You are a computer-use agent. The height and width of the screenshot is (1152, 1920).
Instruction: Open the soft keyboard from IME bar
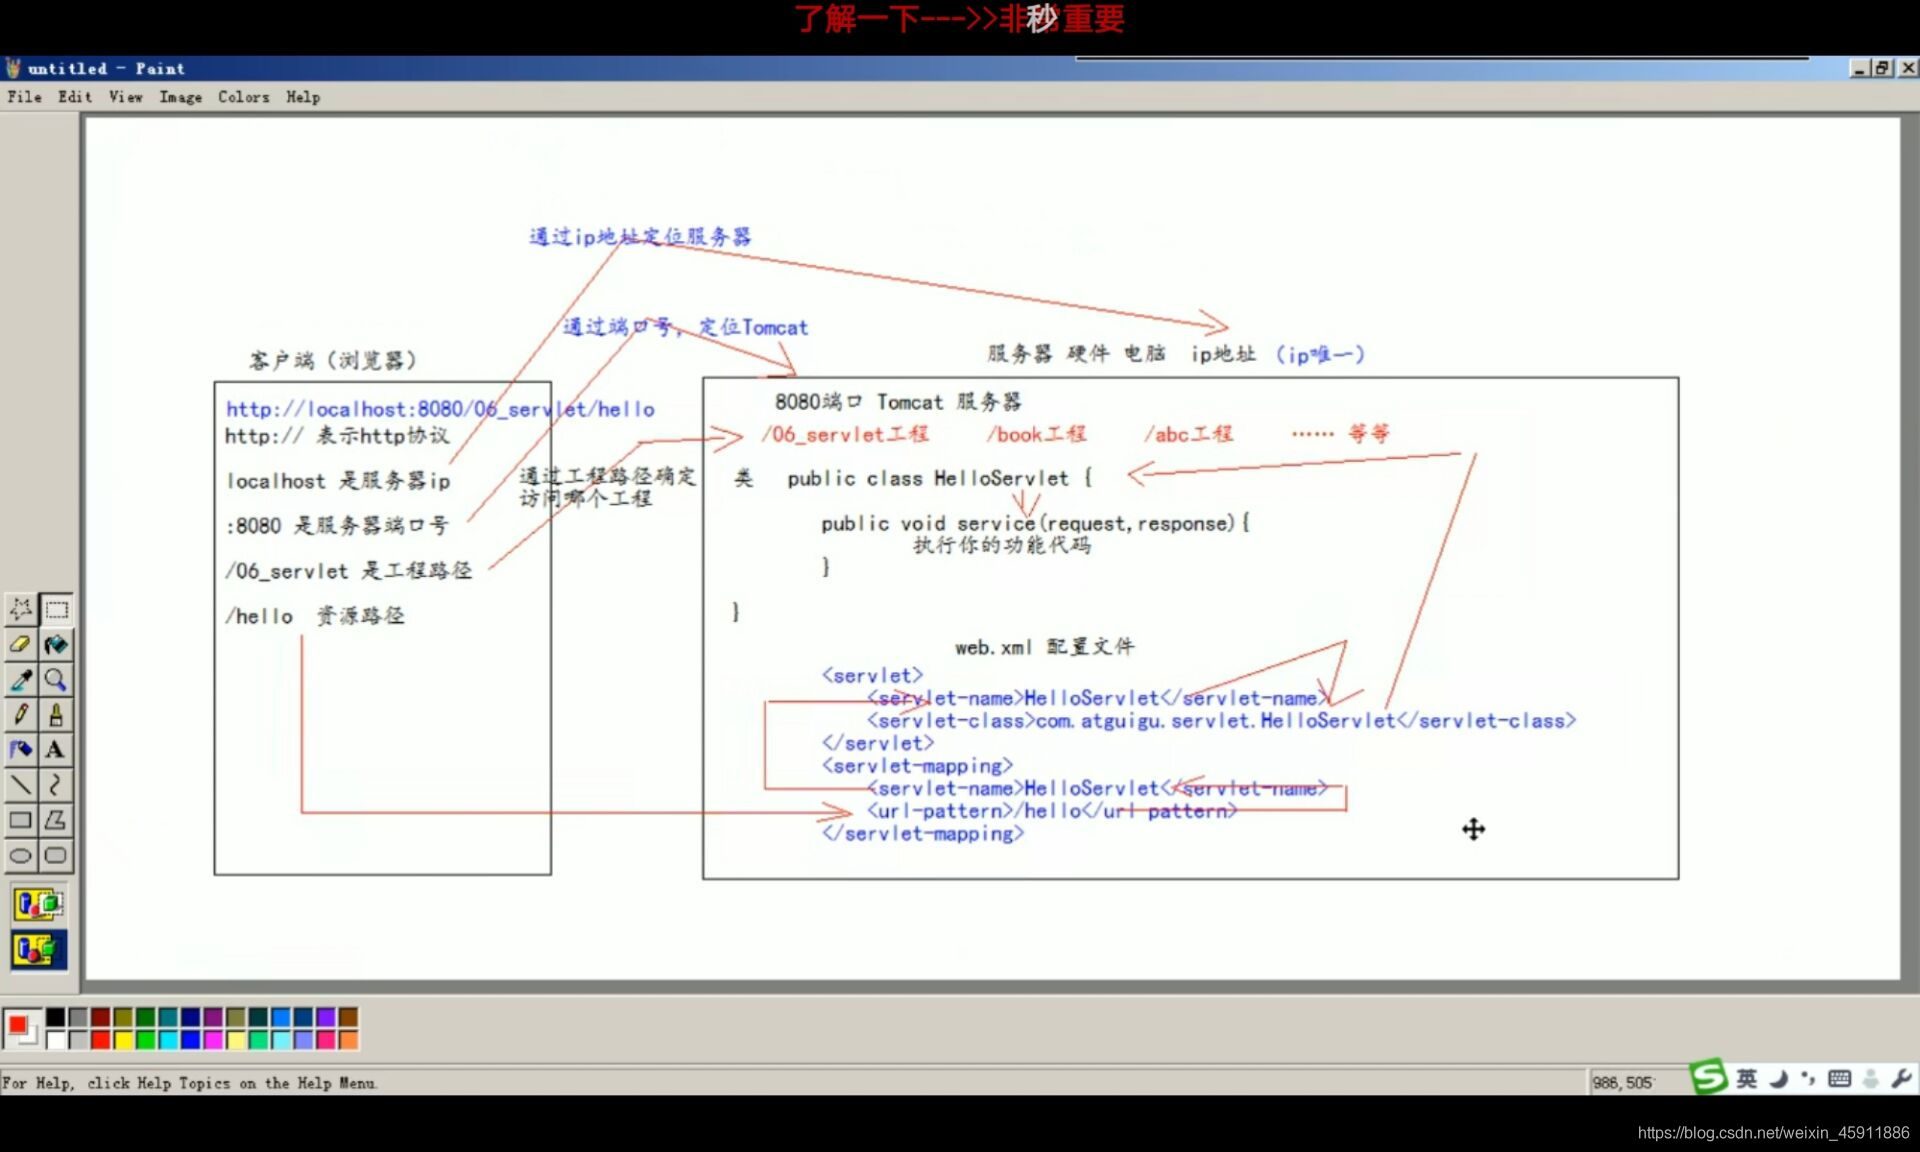(x=1839, y=1078)
